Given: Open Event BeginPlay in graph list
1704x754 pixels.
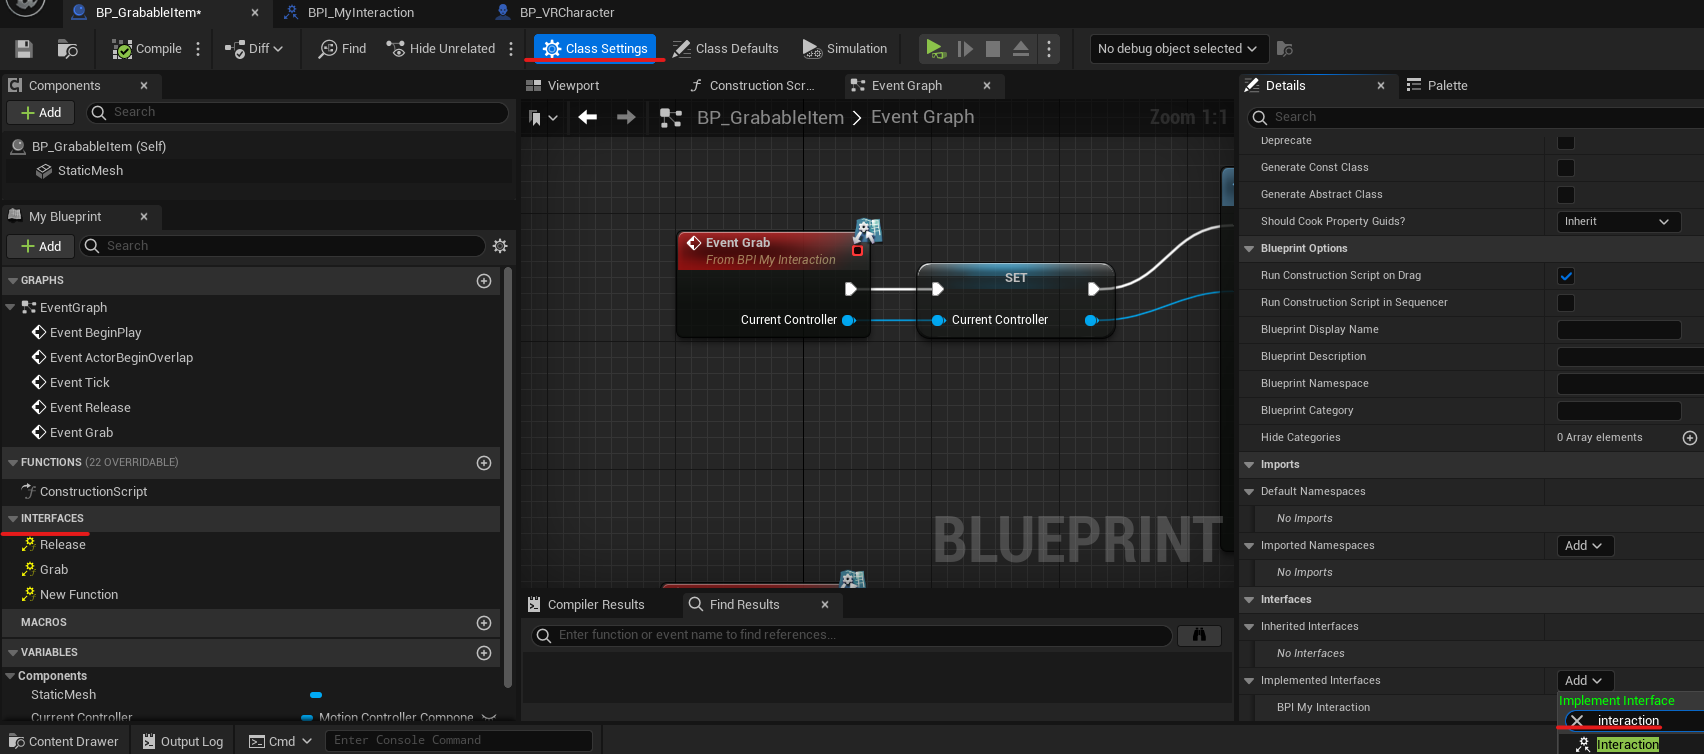Looking at the screenshot, I should (x=95, y=333).
